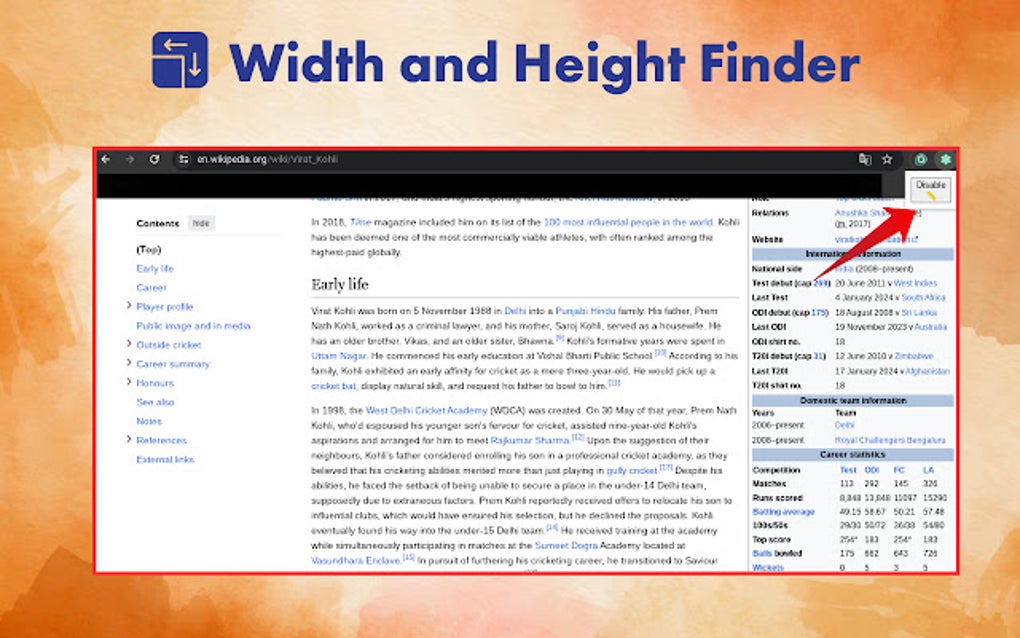
Task: Expand the Player profile section chevron
Action: [129, 306]
